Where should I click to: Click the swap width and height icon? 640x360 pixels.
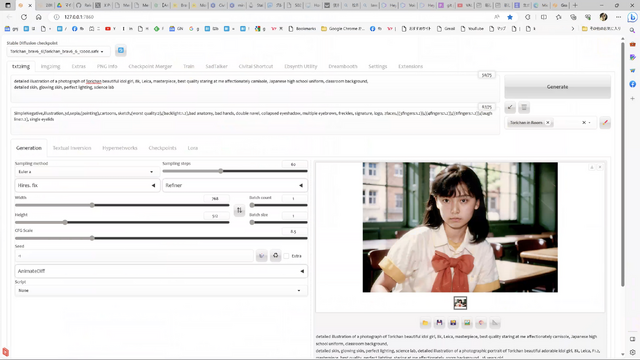click(x=239, y=210)
